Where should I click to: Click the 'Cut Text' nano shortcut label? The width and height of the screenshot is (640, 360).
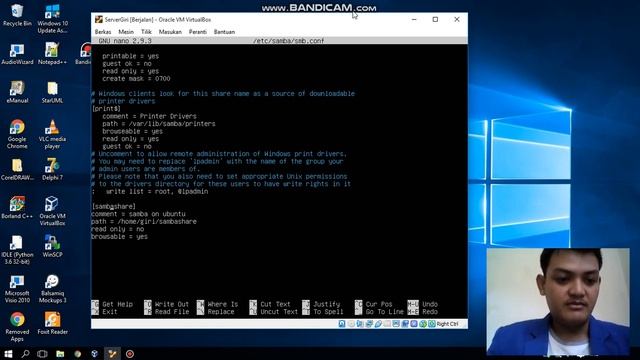pyautogui.click(x=276, y=304)
